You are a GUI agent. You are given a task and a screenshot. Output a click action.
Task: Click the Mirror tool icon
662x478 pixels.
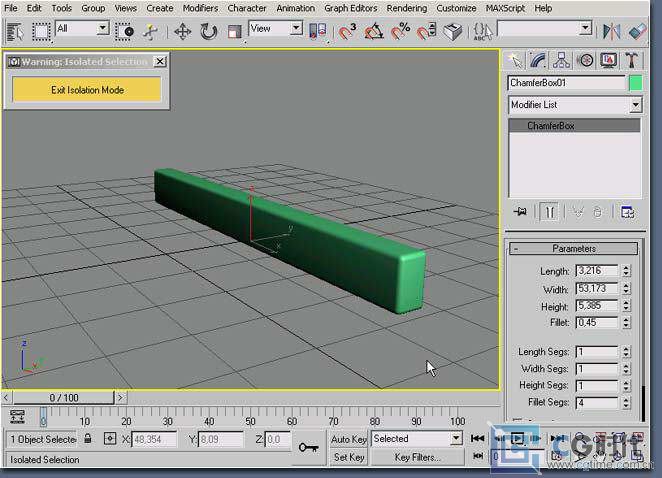[611, 32]
